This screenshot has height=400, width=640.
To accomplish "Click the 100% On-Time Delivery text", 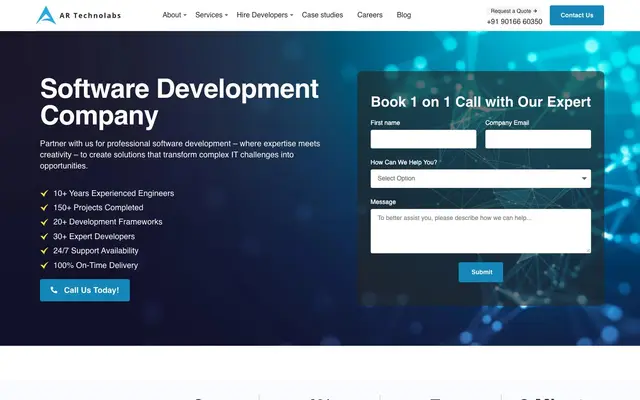I will point(96,265).
